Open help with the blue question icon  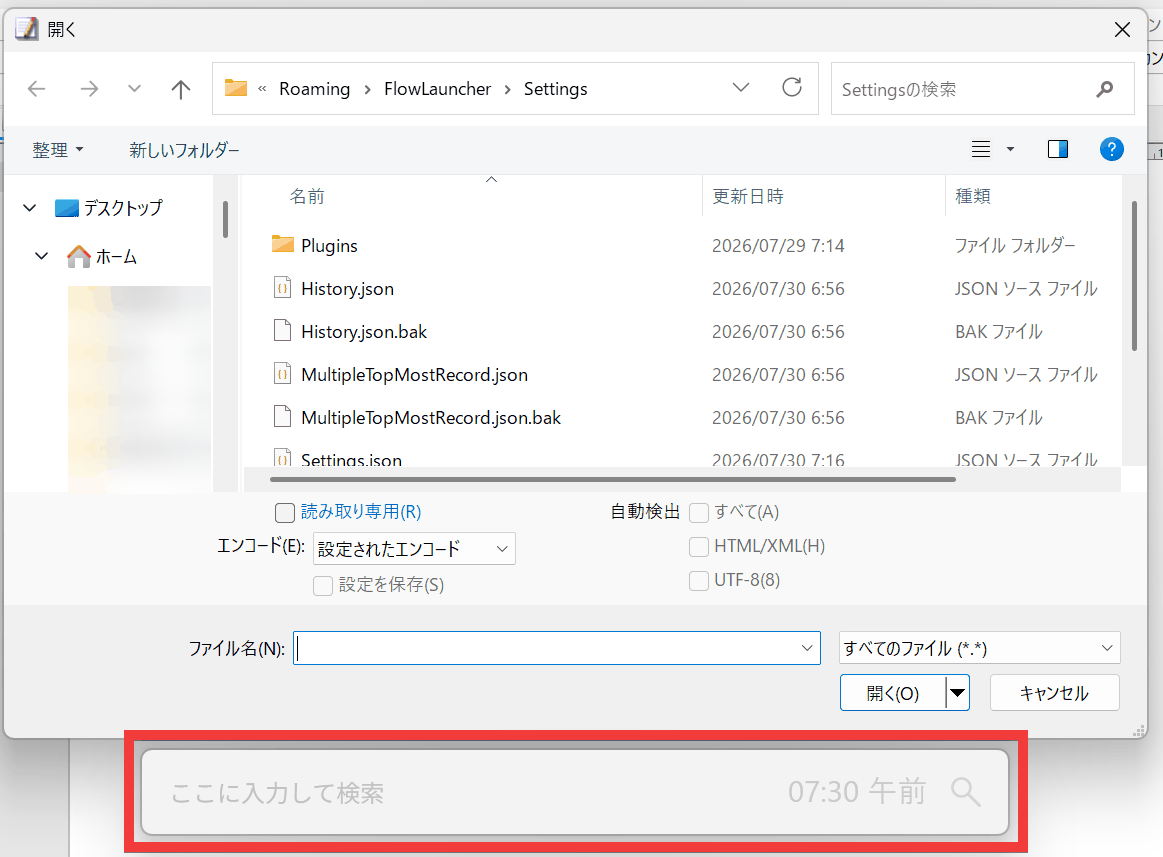1111,149
